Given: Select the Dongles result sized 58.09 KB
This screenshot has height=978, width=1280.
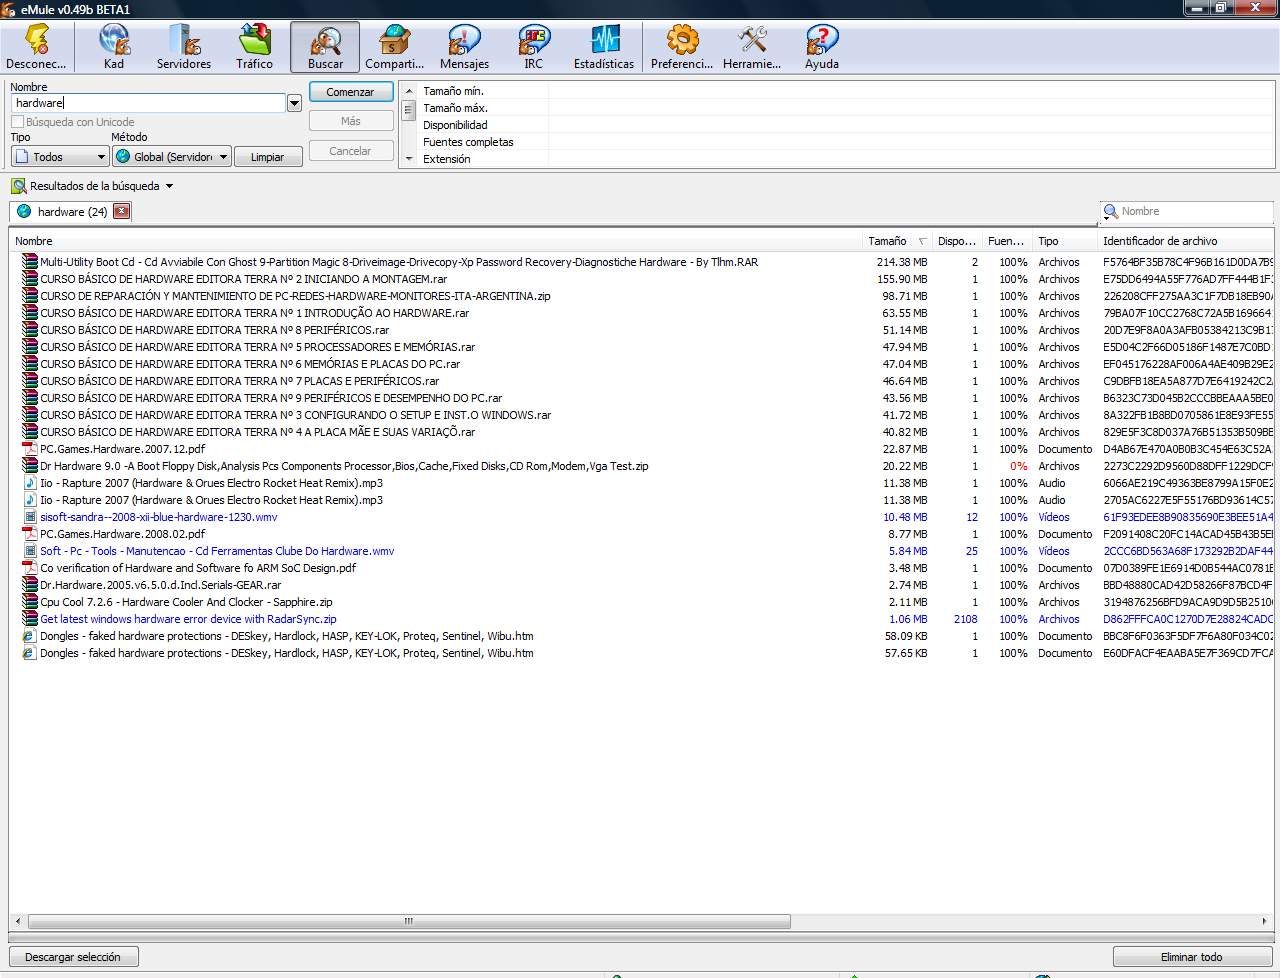Looking at the screenshot, I should tap(642, 636).
